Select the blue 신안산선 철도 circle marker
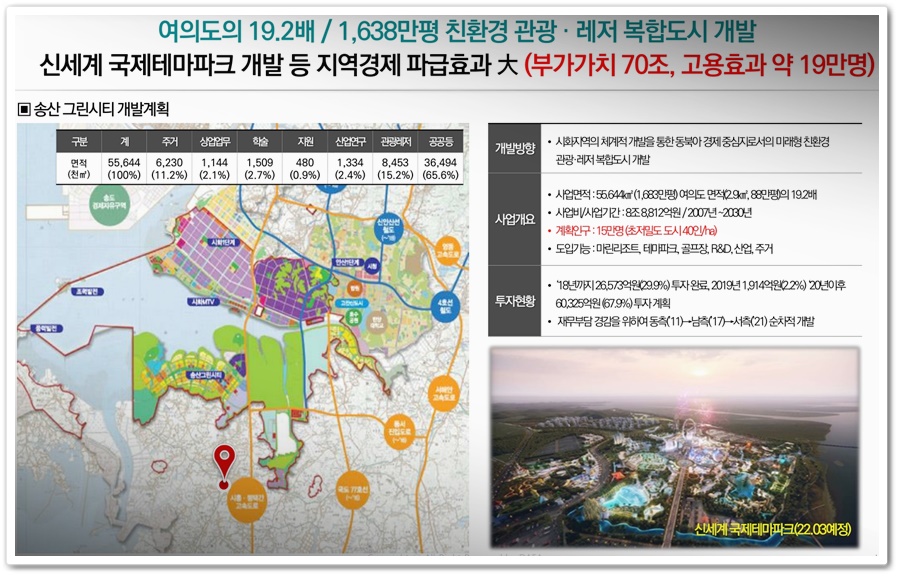This screenshot has width=900, height=577. pos(389,229)
